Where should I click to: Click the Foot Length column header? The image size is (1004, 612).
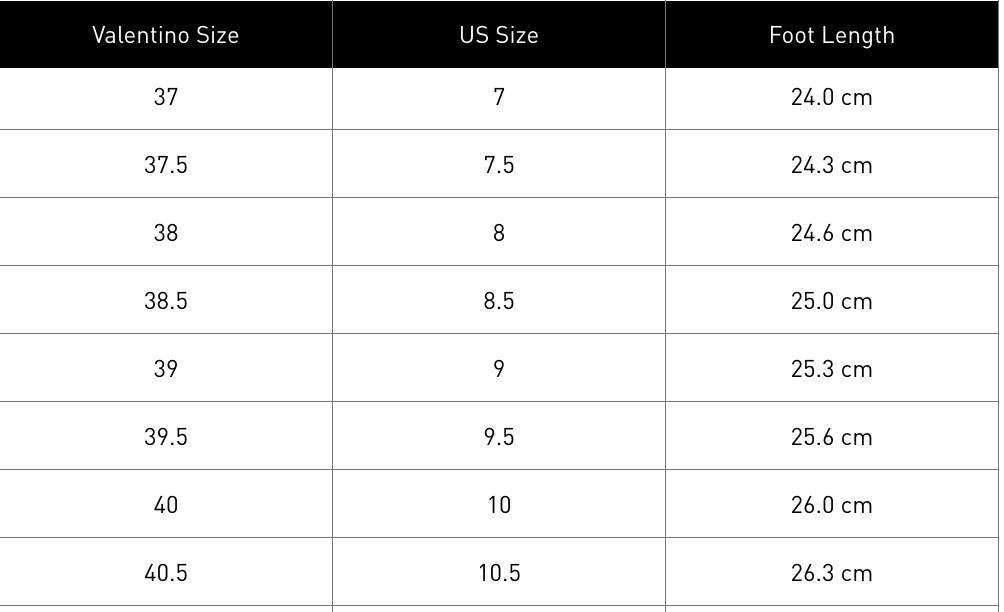pos(832,35)
